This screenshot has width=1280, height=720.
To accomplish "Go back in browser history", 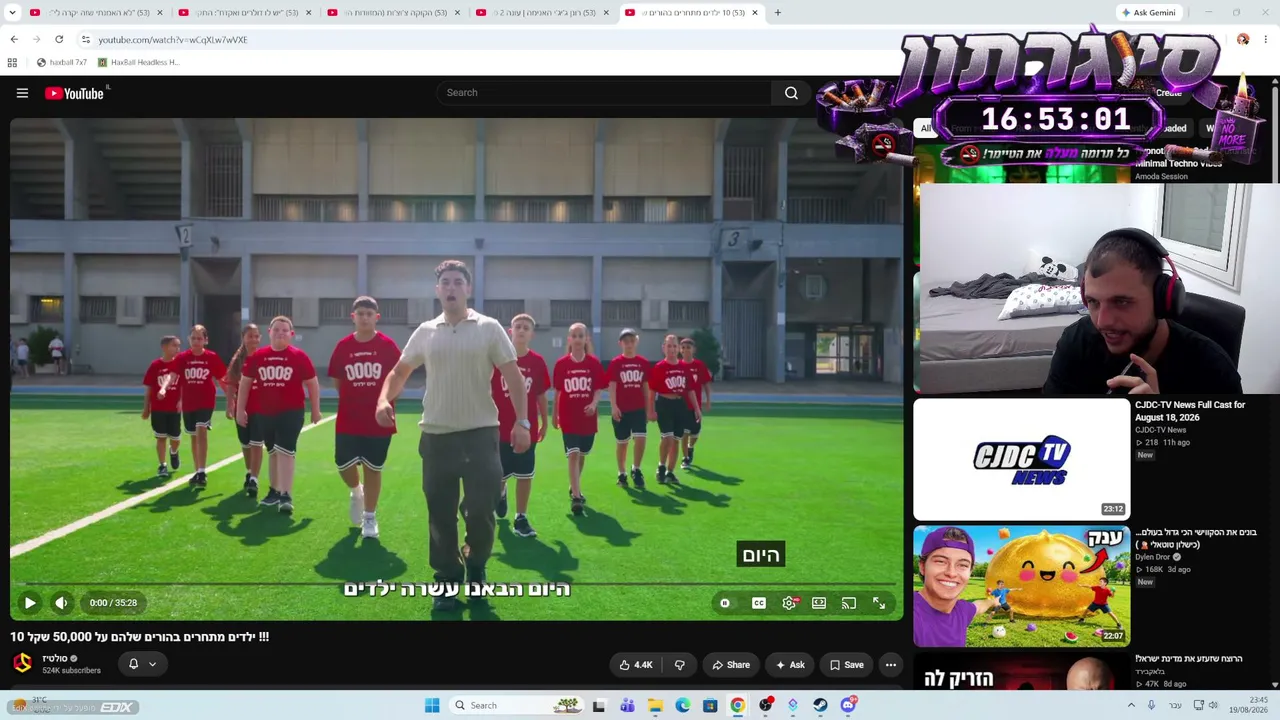I will click(x=14, y=40).
